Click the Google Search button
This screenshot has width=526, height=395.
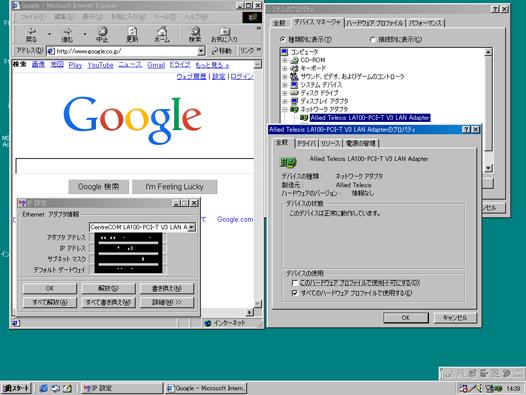98,187
